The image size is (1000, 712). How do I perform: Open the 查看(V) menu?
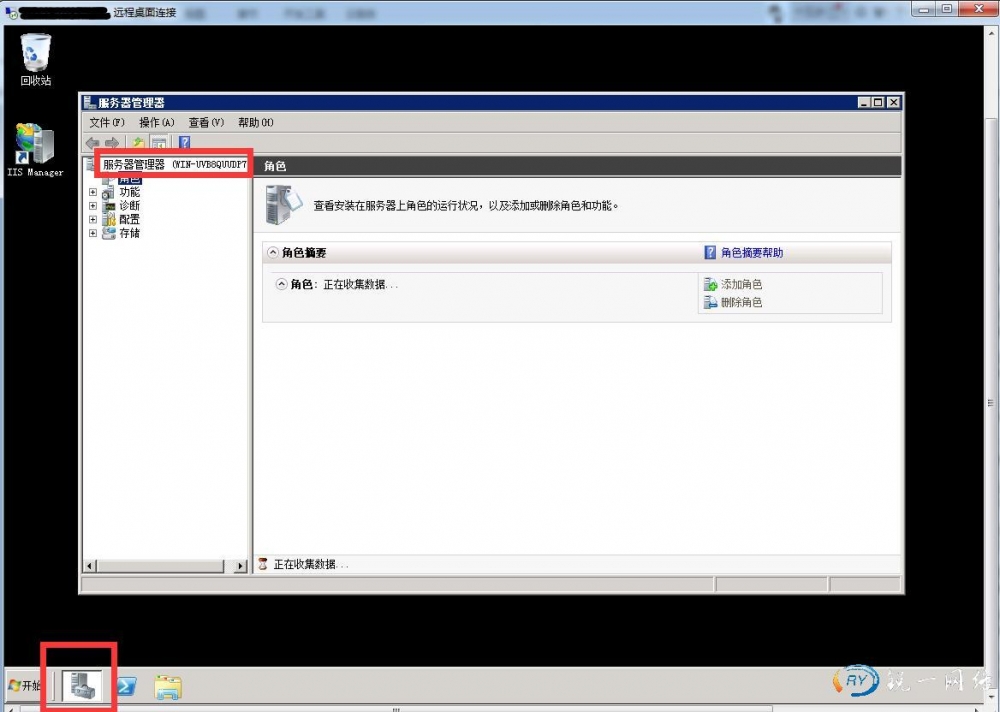(x=206, y=122)
